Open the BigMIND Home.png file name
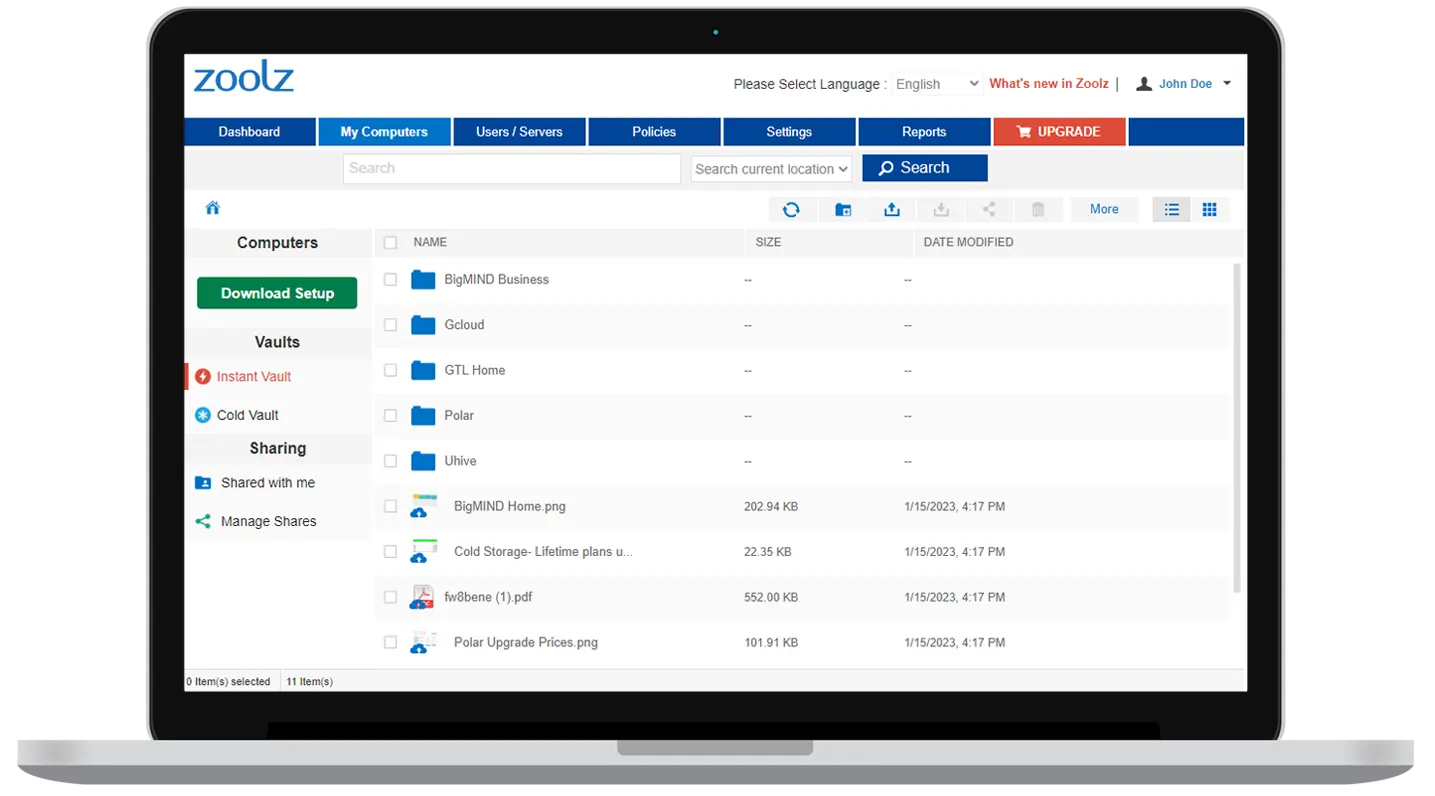This screenshot has height=796, width=1435. [510, 506]
